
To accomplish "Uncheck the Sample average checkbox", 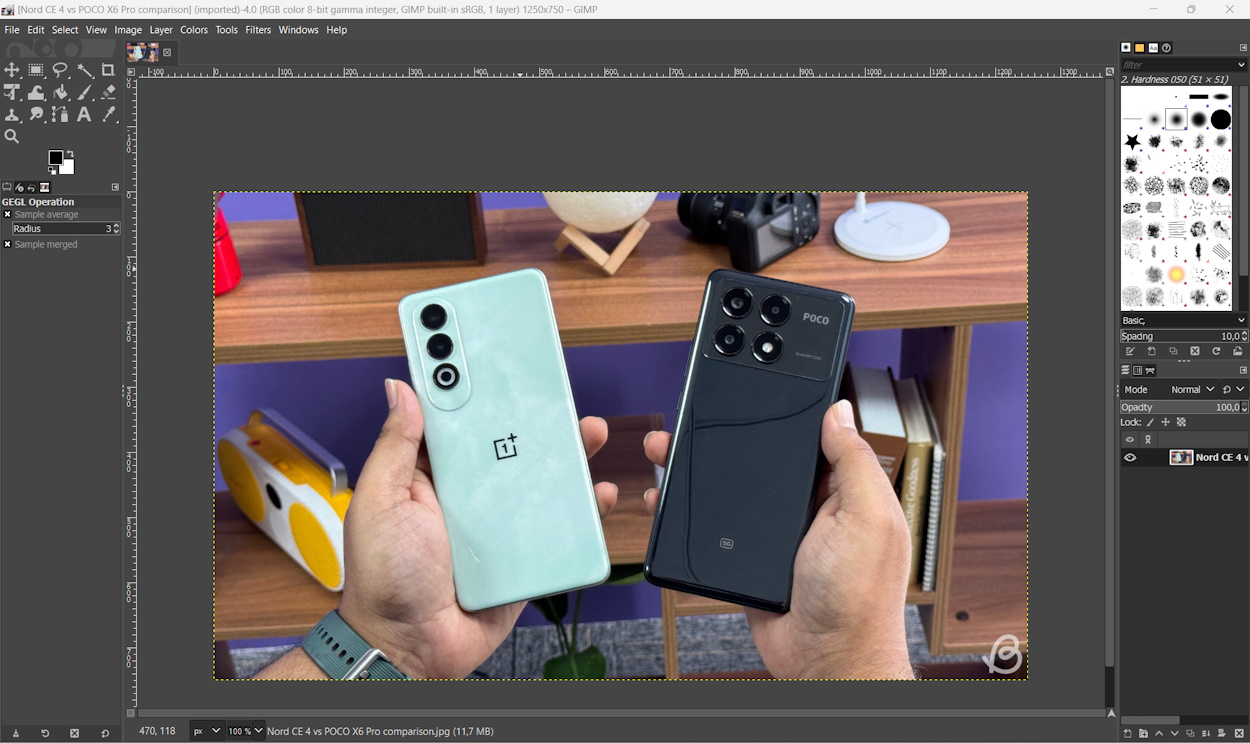I will point(8,214).
